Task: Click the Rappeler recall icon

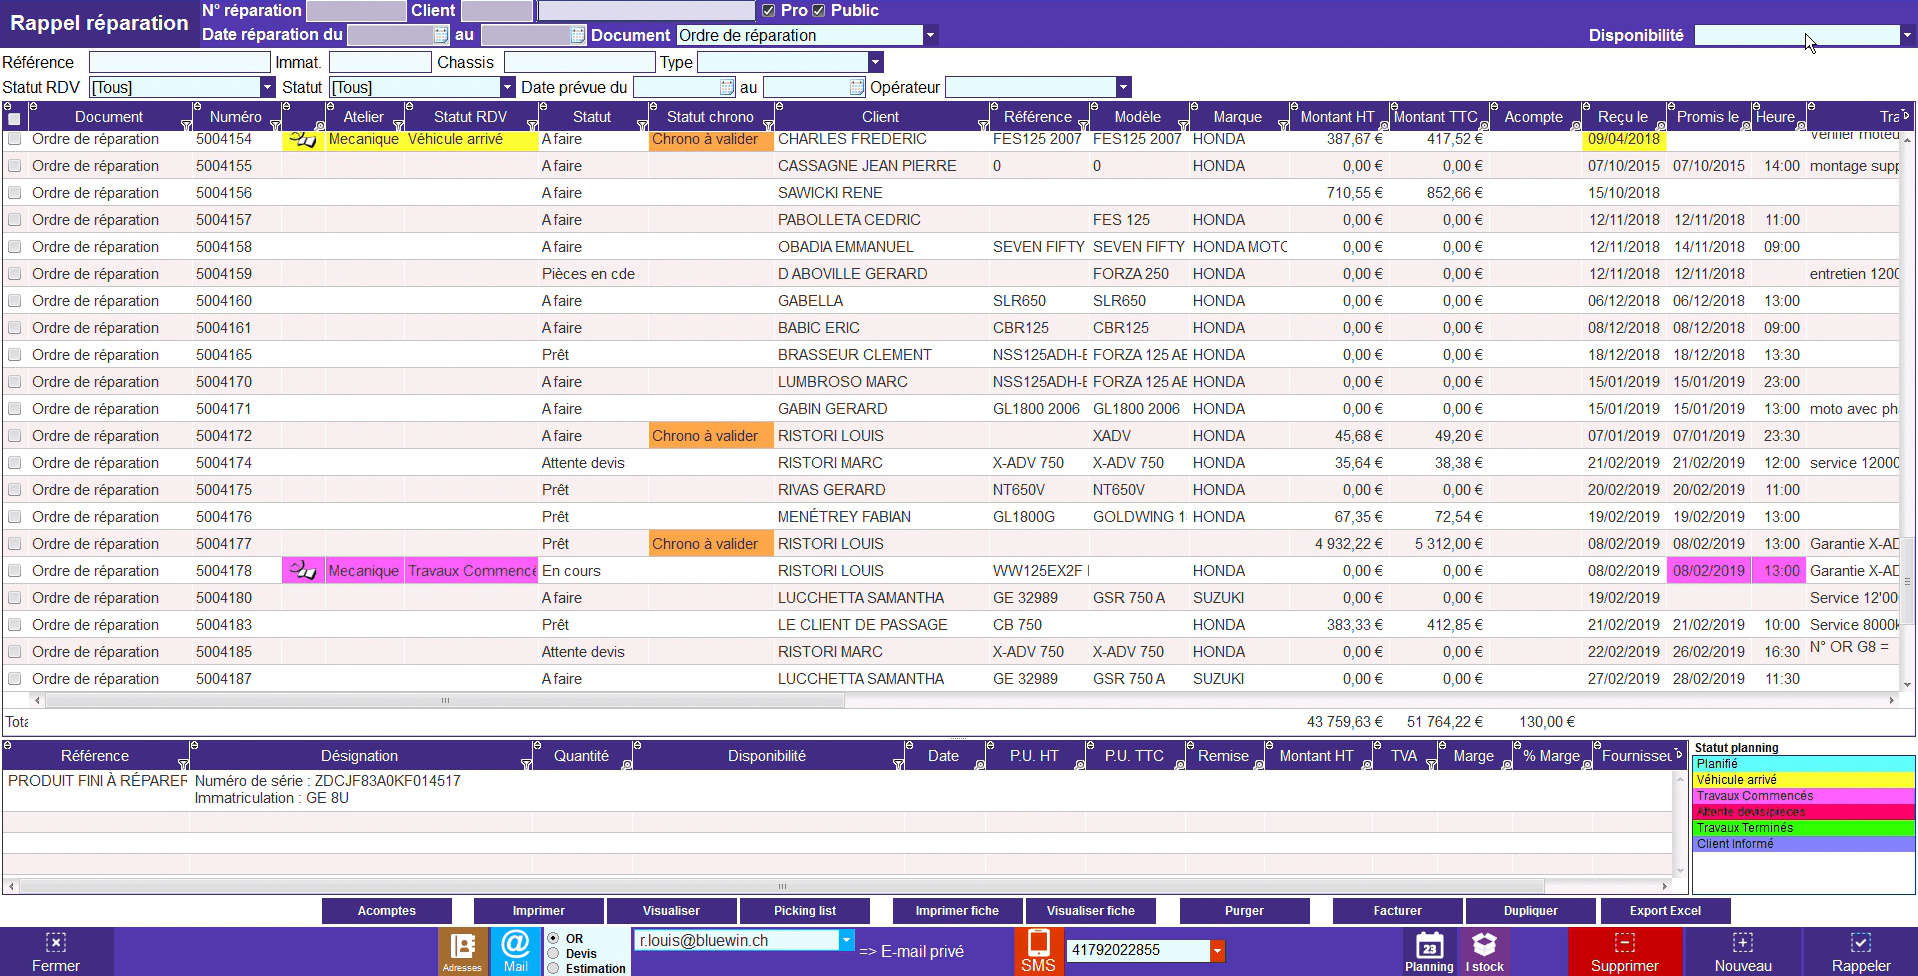Action: [x=1860, y=950]
